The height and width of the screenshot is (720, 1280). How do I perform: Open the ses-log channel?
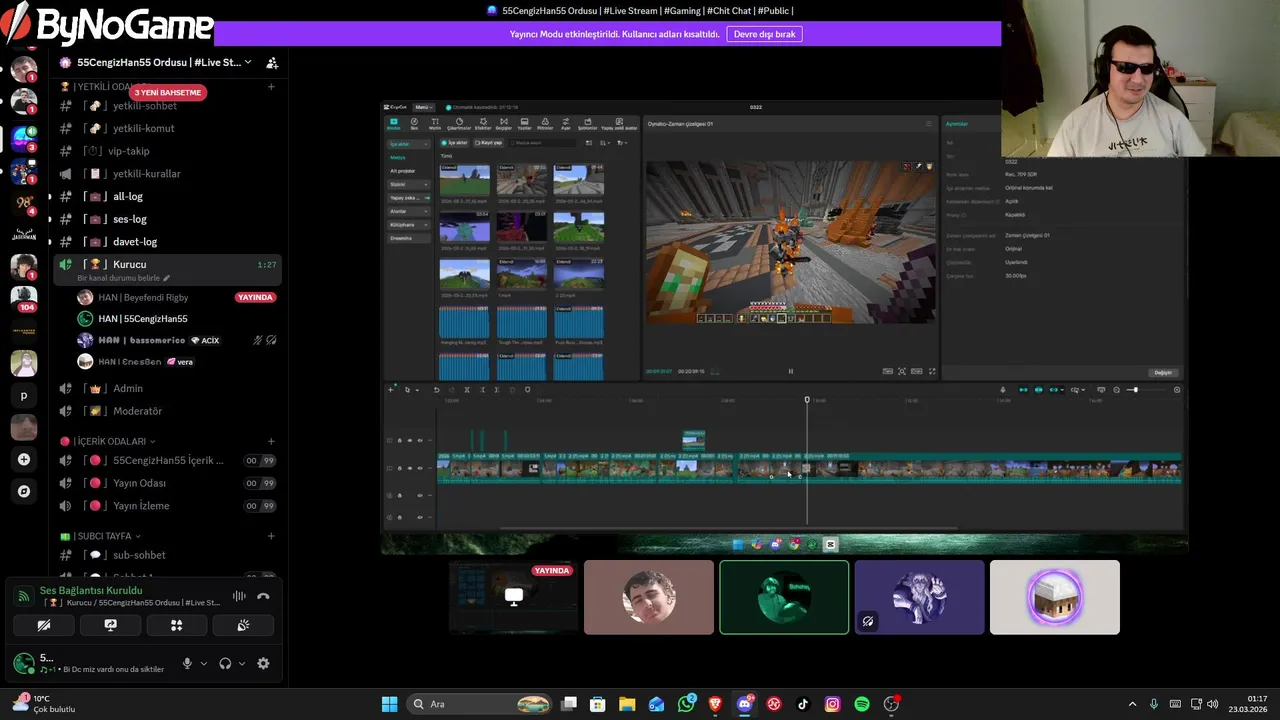pyautogui.click(x=168, y=219)
